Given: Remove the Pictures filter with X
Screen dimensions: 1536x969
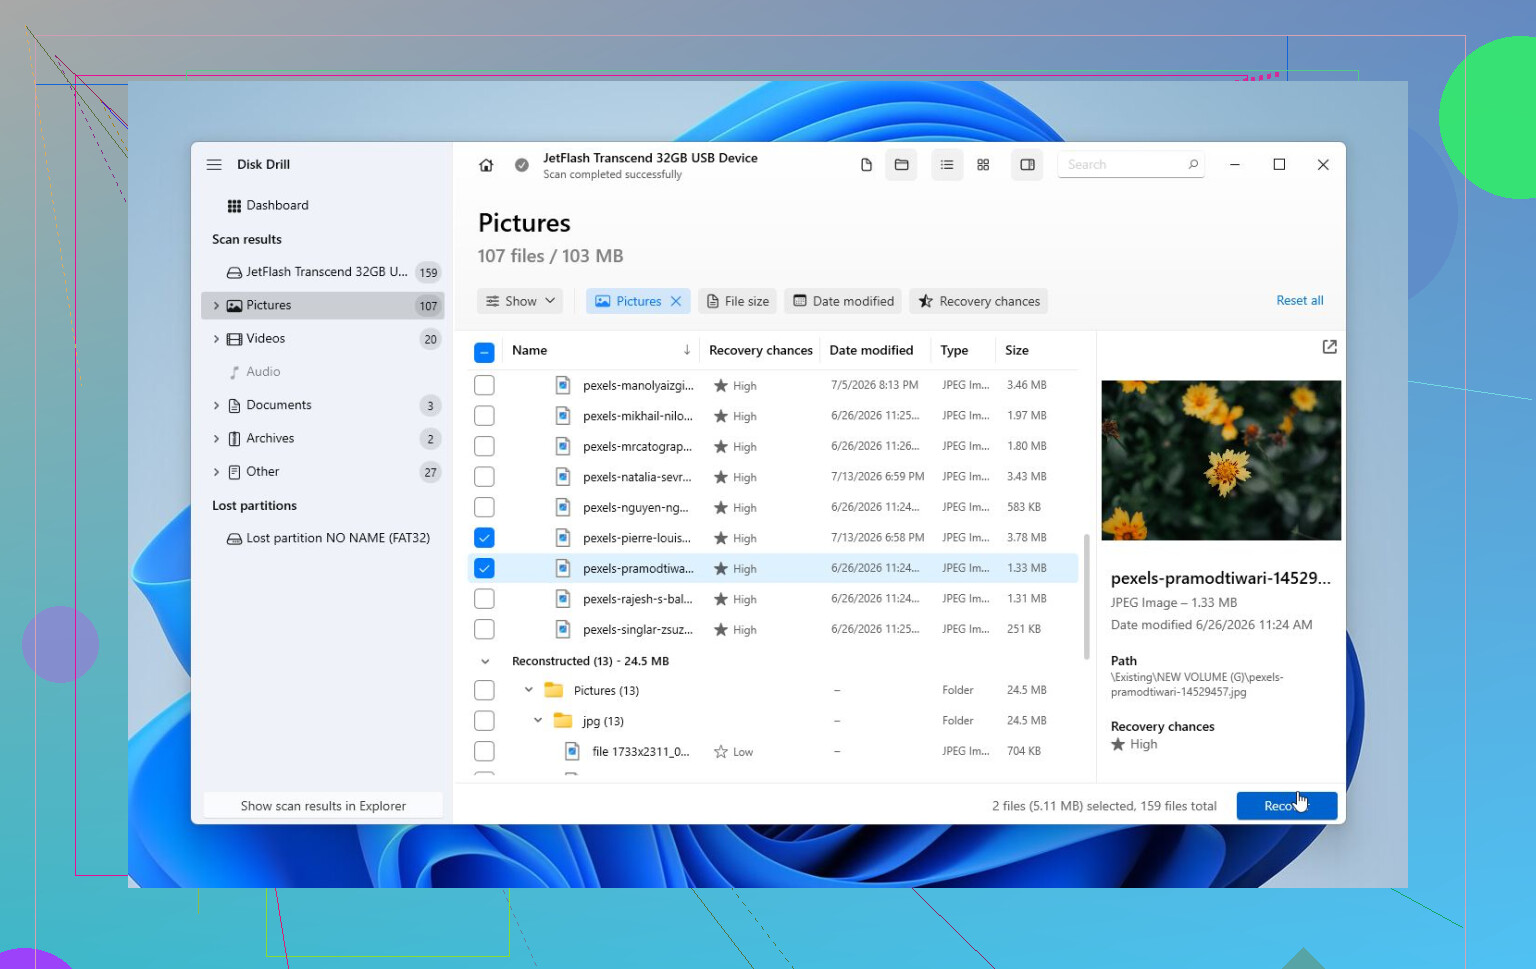Looking at the screenshot, I should (x=676, y=301).
